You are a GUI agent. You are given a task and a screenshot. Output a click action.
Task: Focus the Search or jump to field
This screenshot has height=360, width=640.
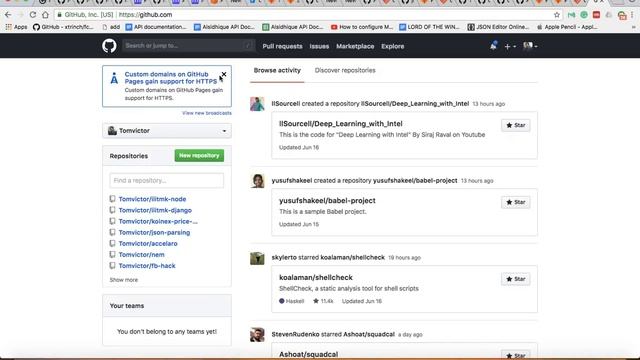tap(189, 46)
